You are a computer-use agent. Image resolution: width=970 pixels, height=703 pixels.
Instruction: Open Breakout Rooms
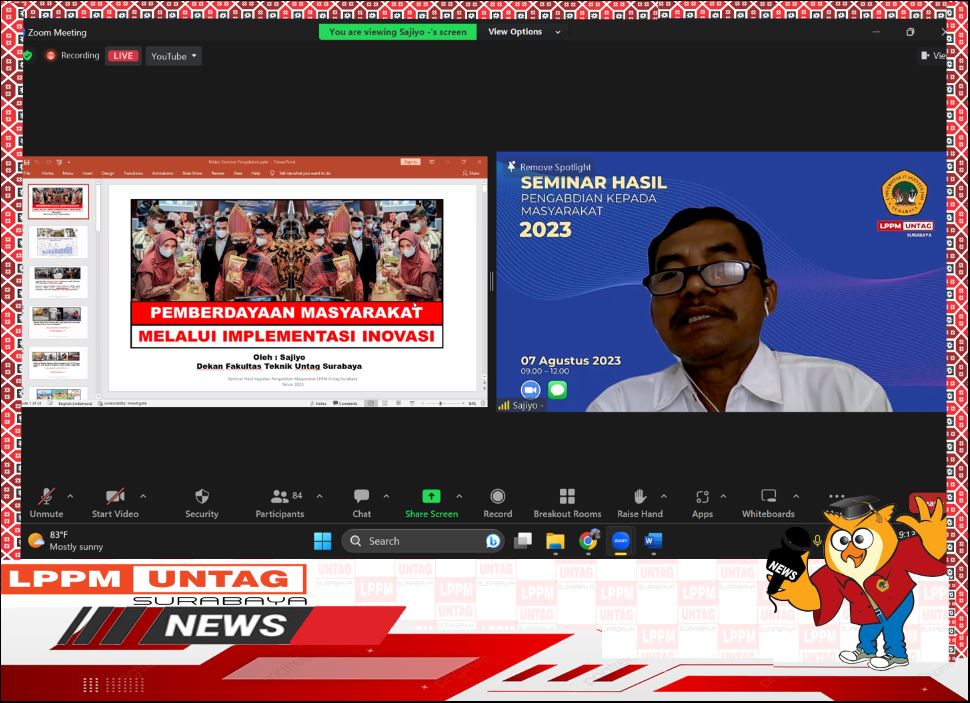(567, 503)
